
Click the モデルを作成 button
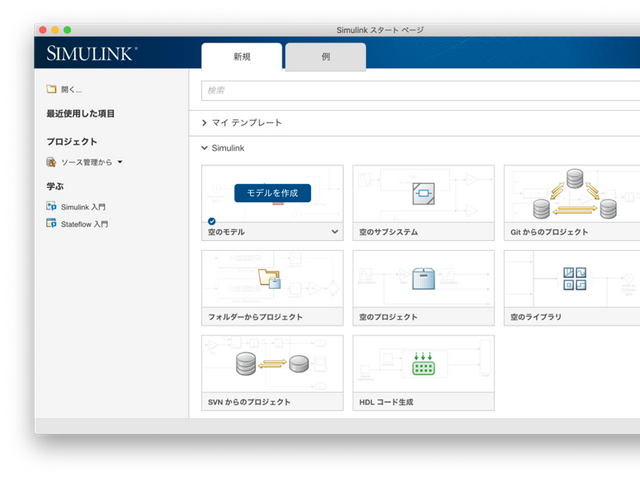(x=273, y=193)
